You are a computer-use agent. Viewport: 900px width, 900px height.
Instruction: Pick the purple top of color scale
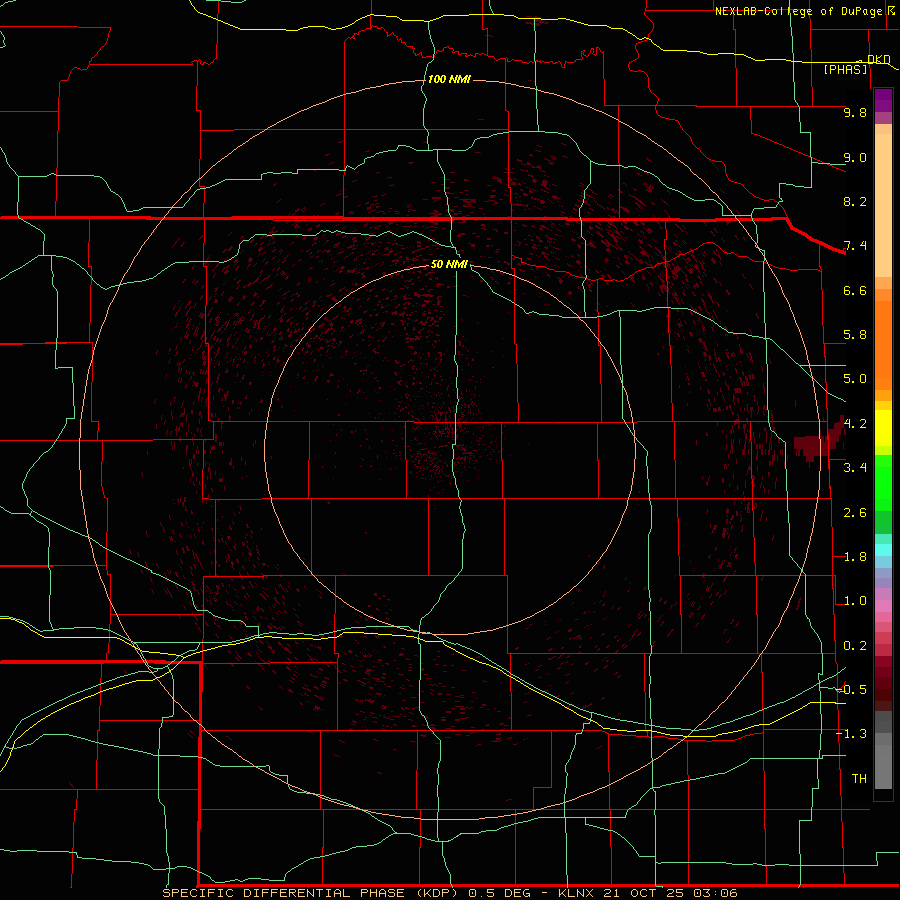(883, 100)
